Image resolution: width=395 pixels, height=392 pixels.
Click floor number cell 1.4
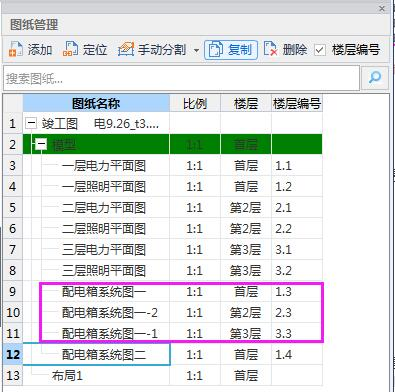pyautogui.click(x=297, y=355)
